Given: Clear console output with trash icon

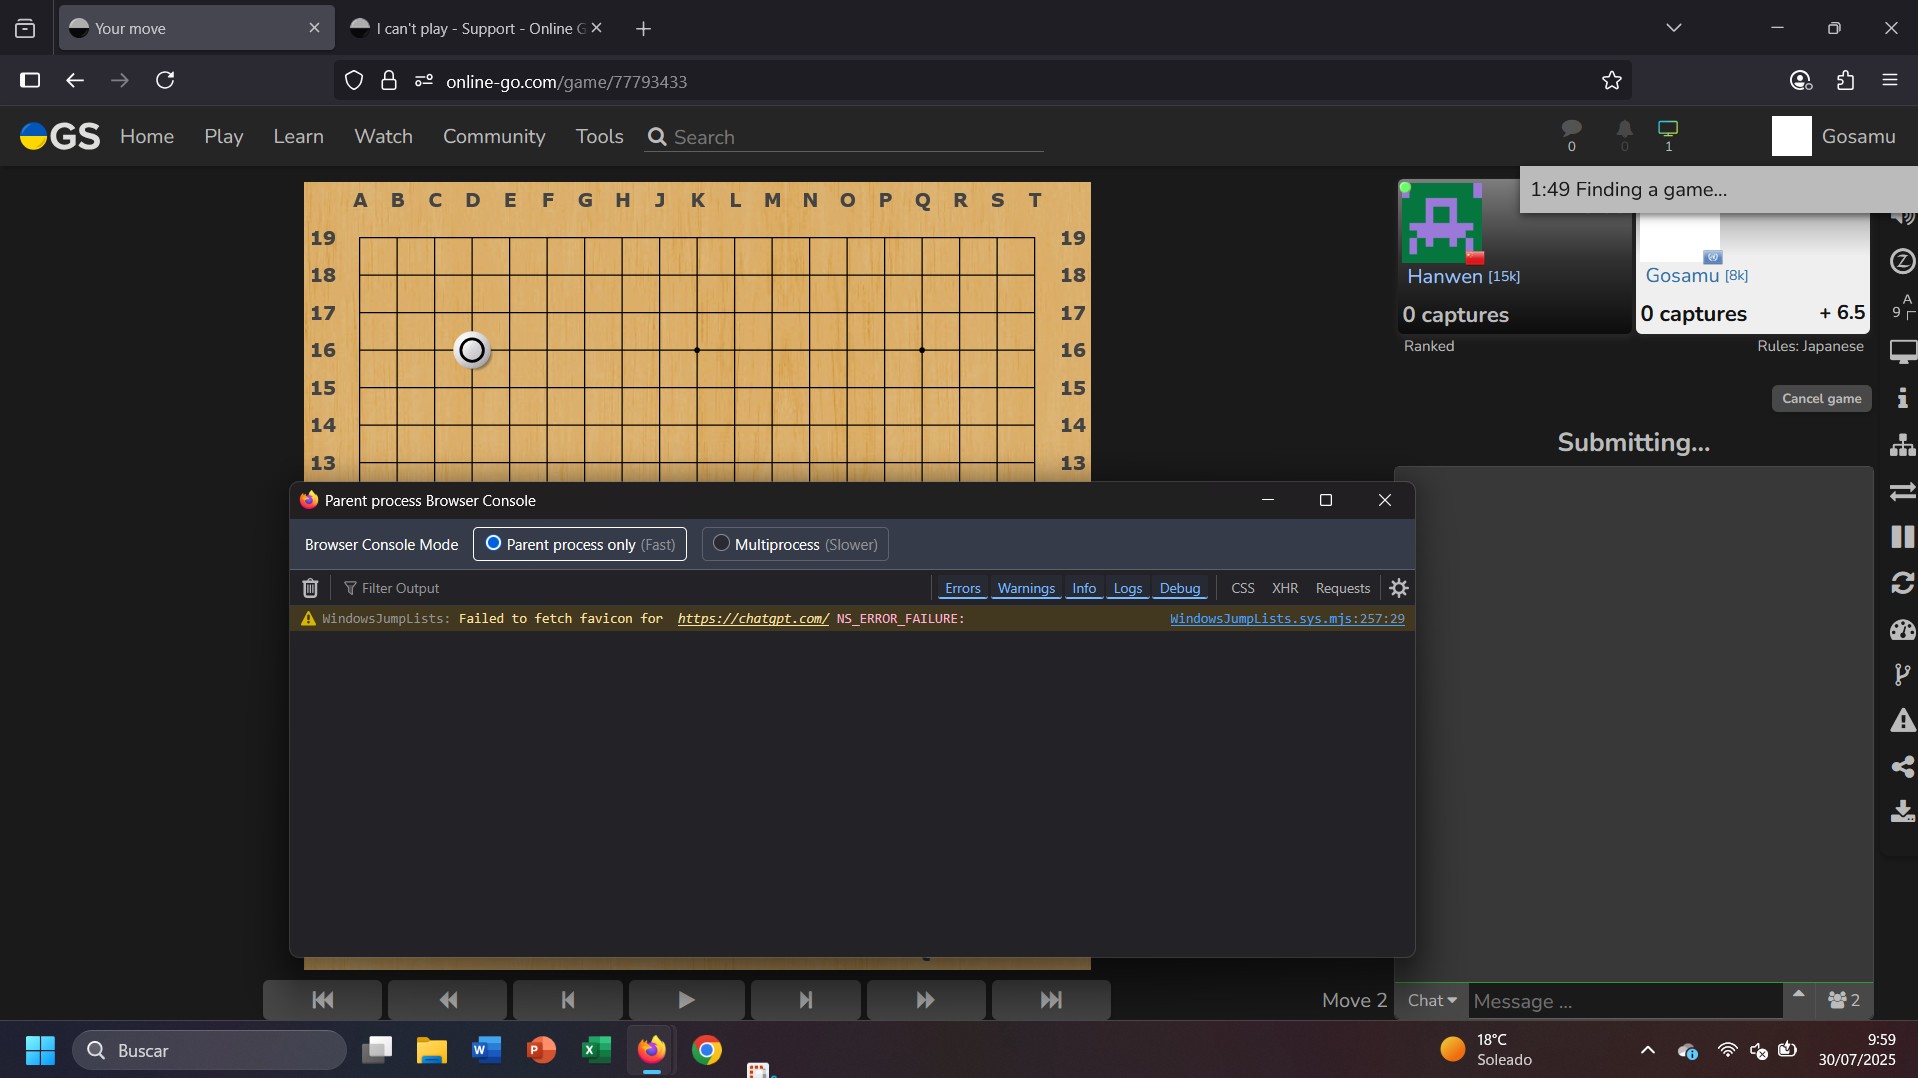Looking at the screenshot, I should (310, 588).
